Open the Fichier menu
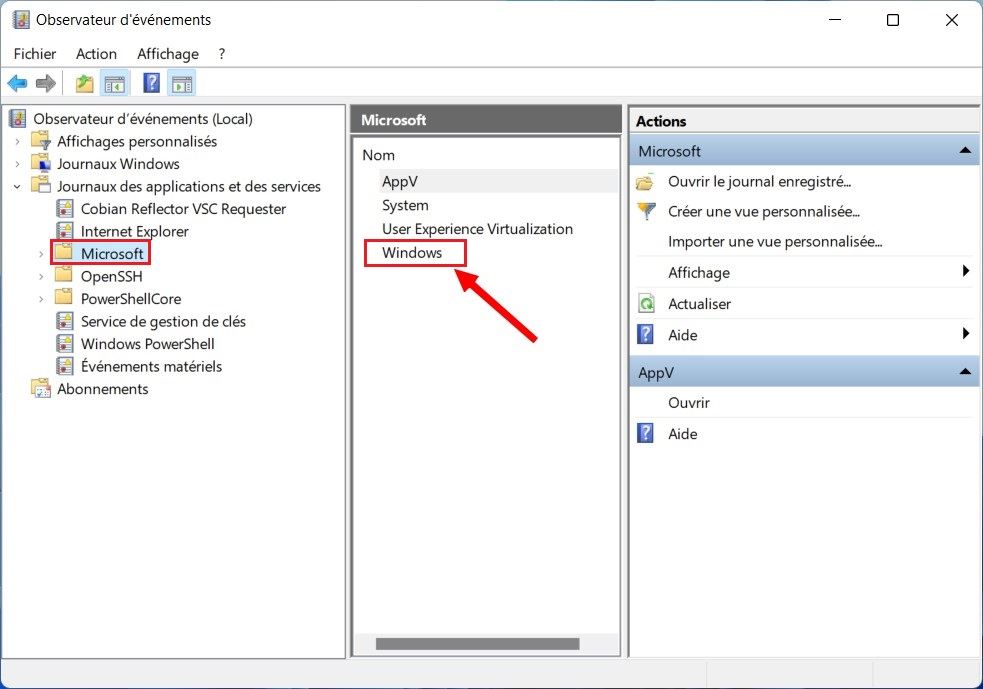 click(x=34, y=54)
